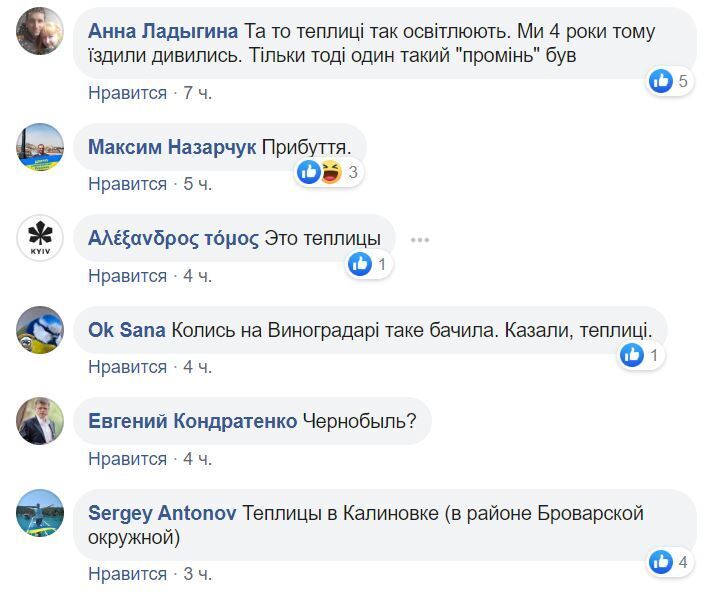Click like reaction on Sergey Antonov's comment

(661, 562)
